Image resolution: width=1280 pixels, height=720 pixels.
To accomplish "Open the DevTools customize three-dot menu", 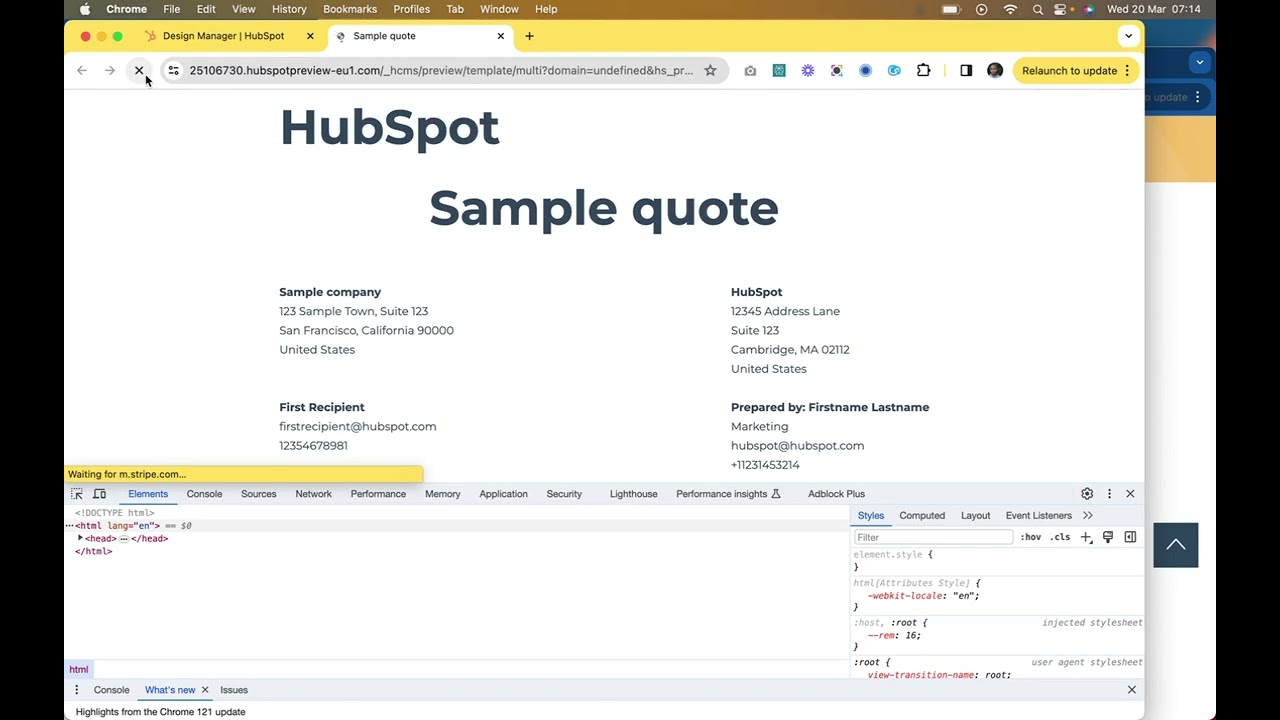I will (1109, 494).
